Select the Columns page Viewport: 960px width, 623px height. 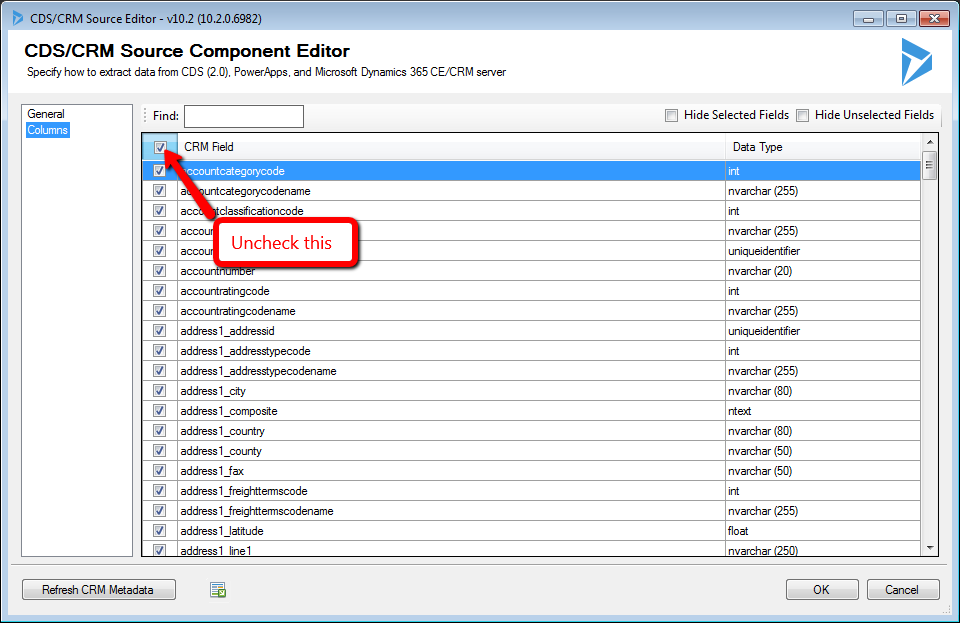[48, 130]
